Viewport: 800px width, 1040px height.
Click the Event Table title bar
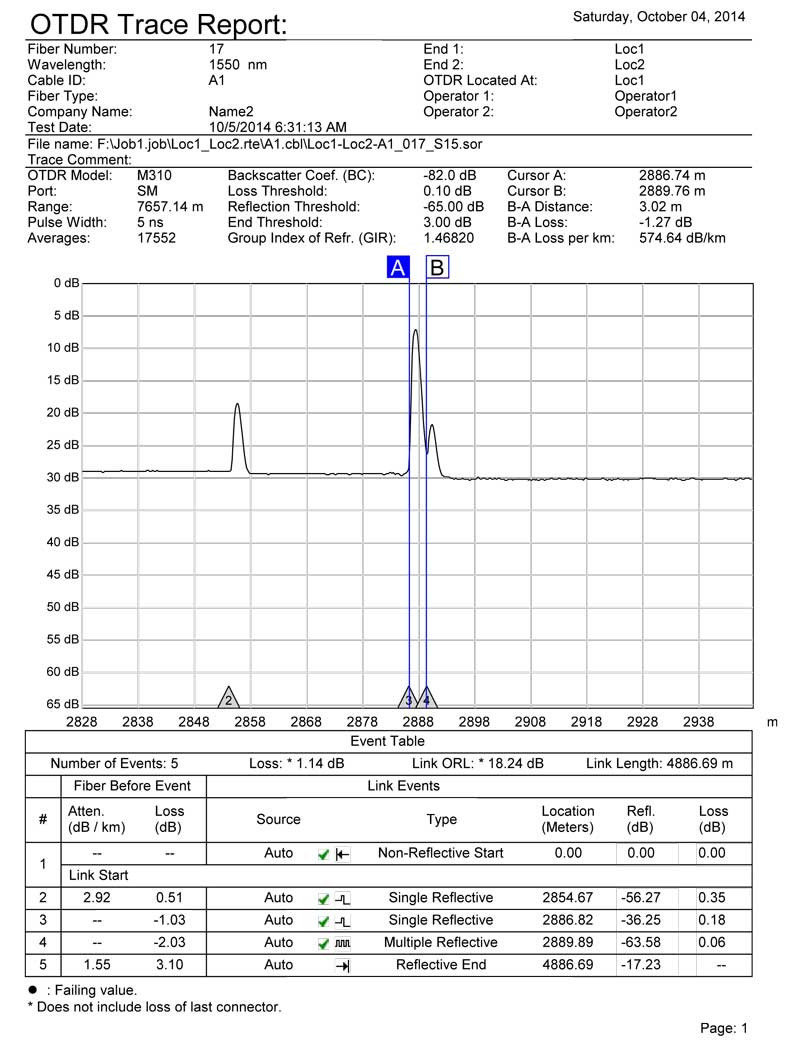387,741
